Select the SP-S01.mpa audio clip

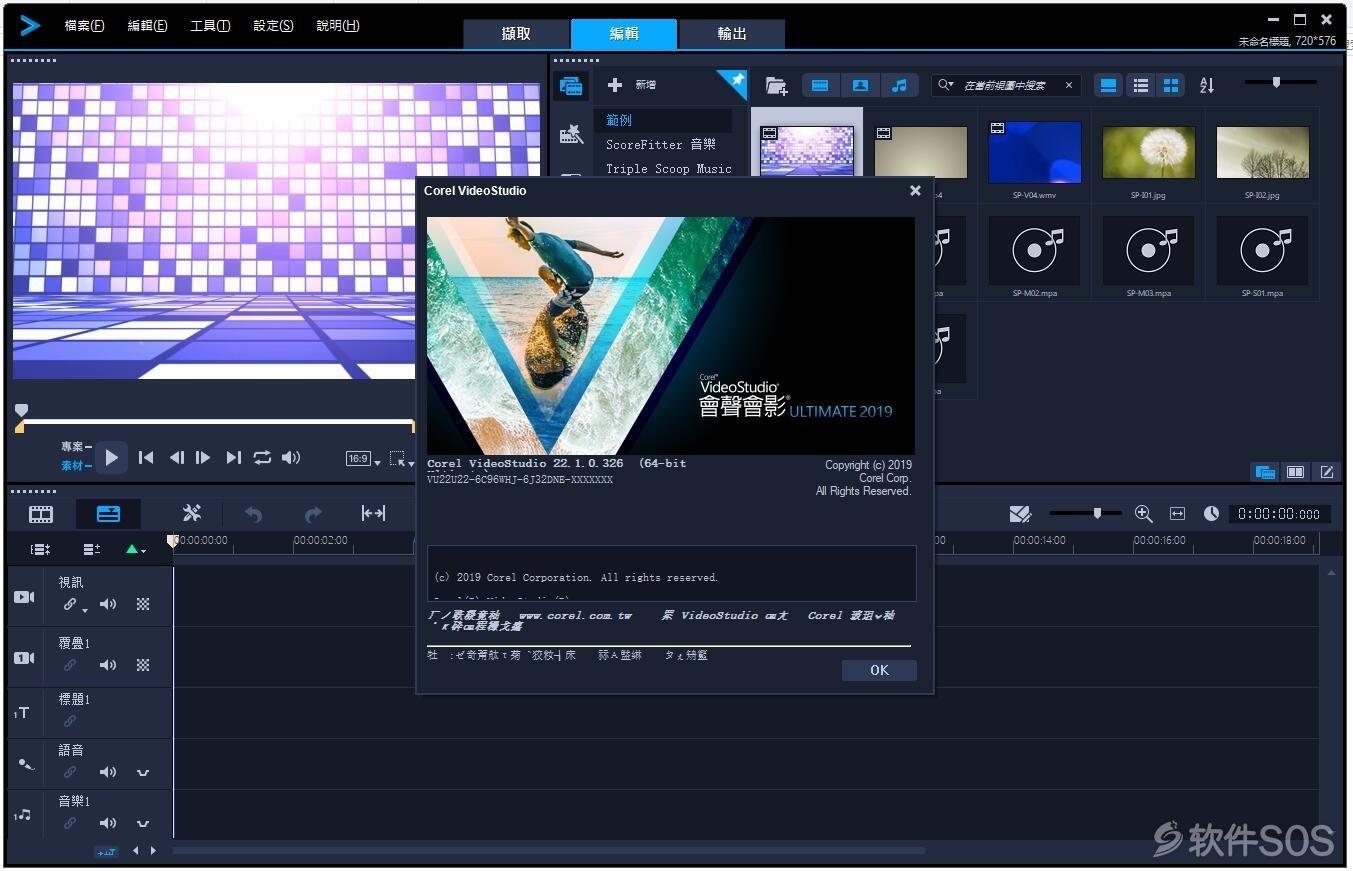tap(1263, 250)
